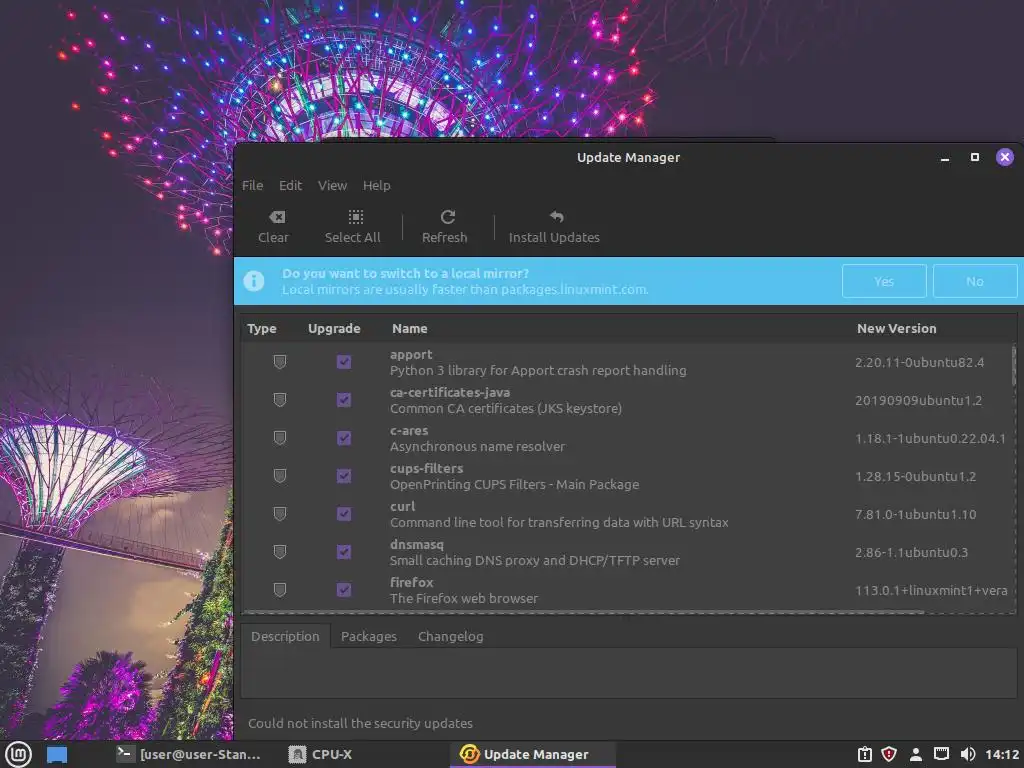Viewport: 1024px width, 768px height.
Task: Uncheck the firefox upgrade checkbox
Action: coord(344,590)
